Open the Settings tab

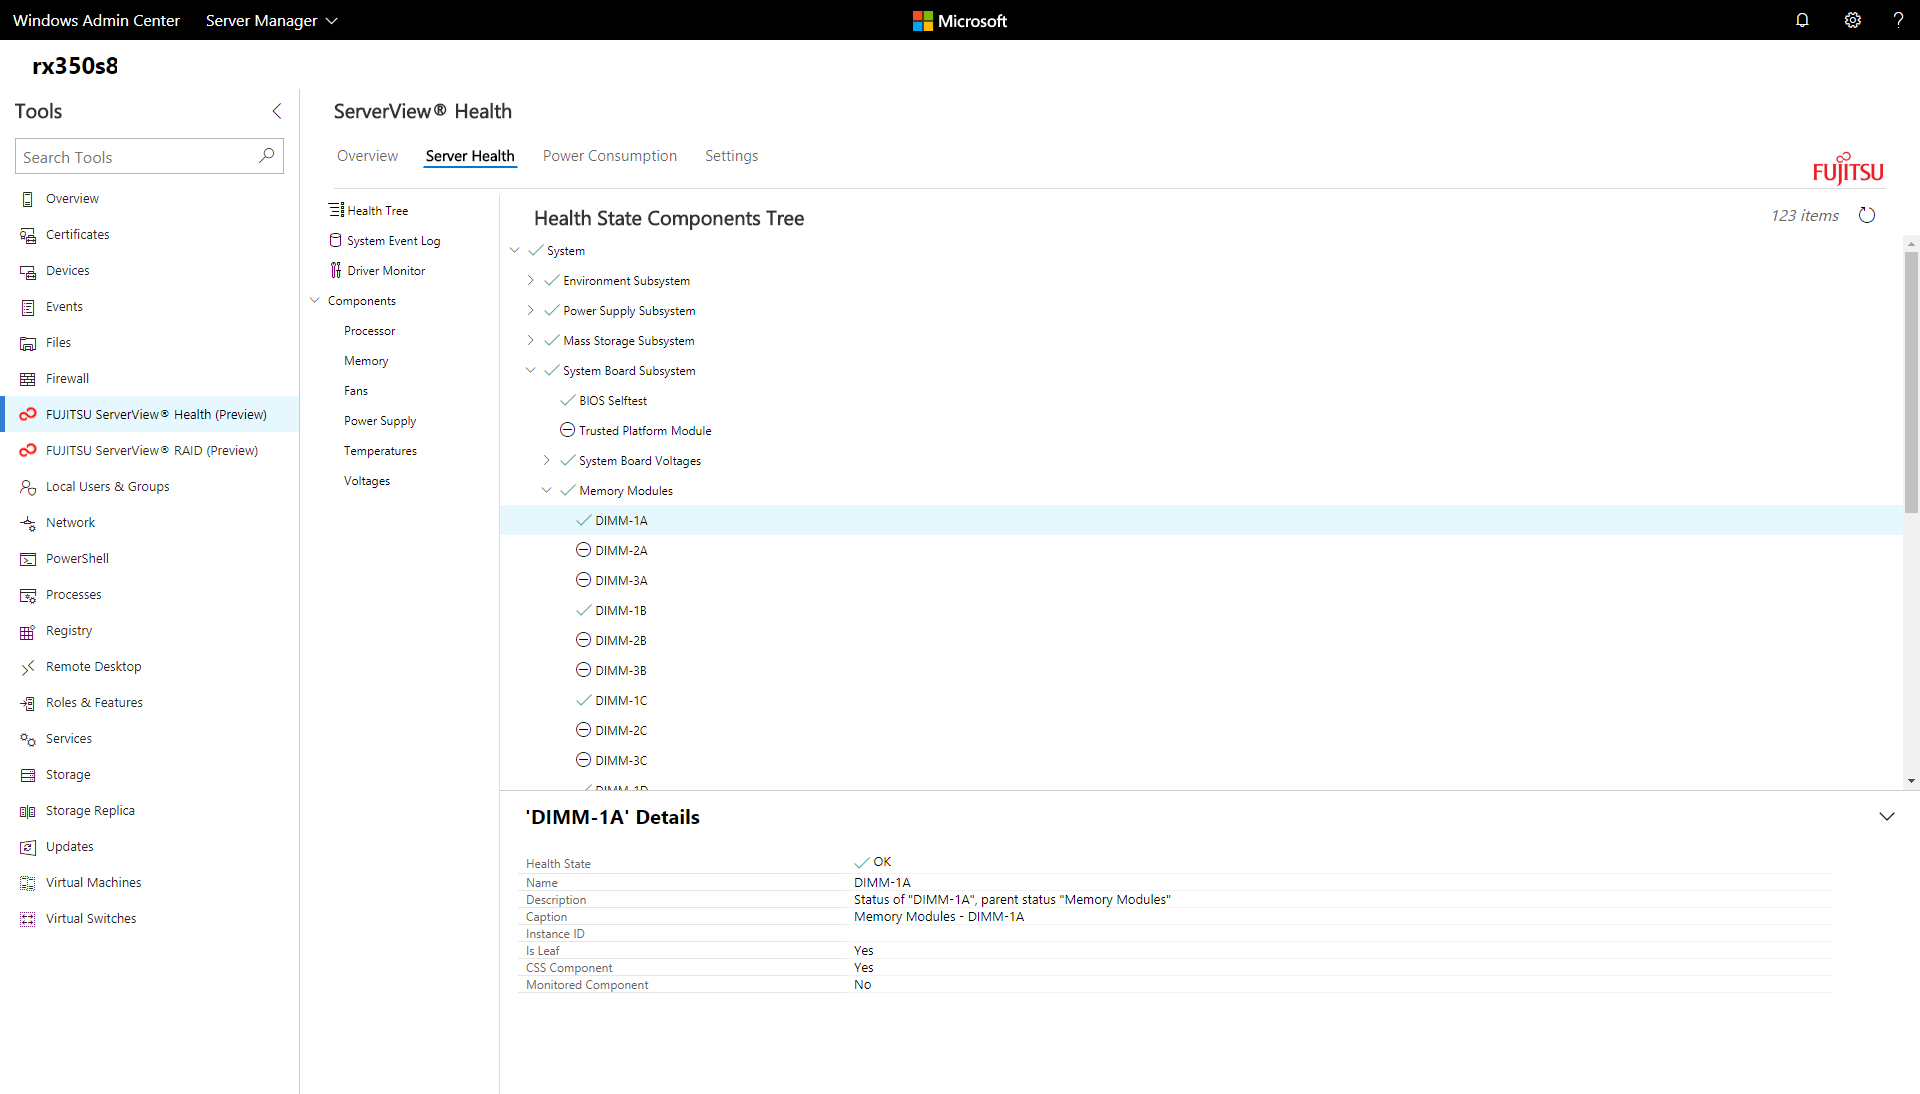[731, 156]
